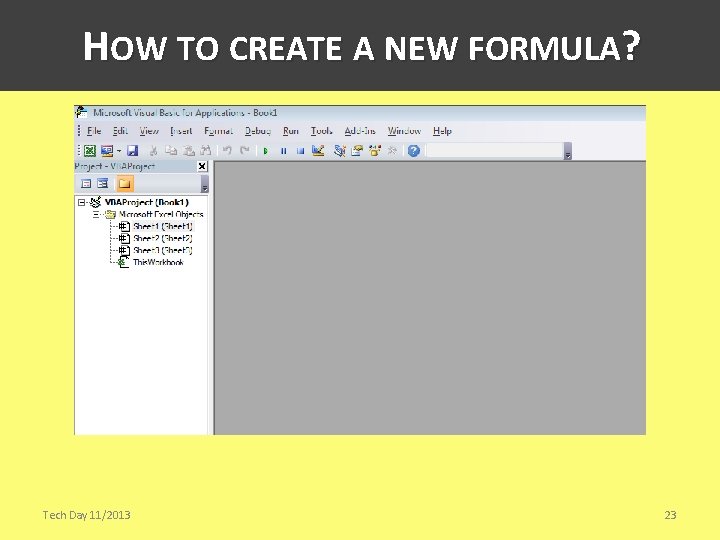Open Insert object dropdown arrow
Image resolution: width=720 pixels, height=540 pixels.
118,151
